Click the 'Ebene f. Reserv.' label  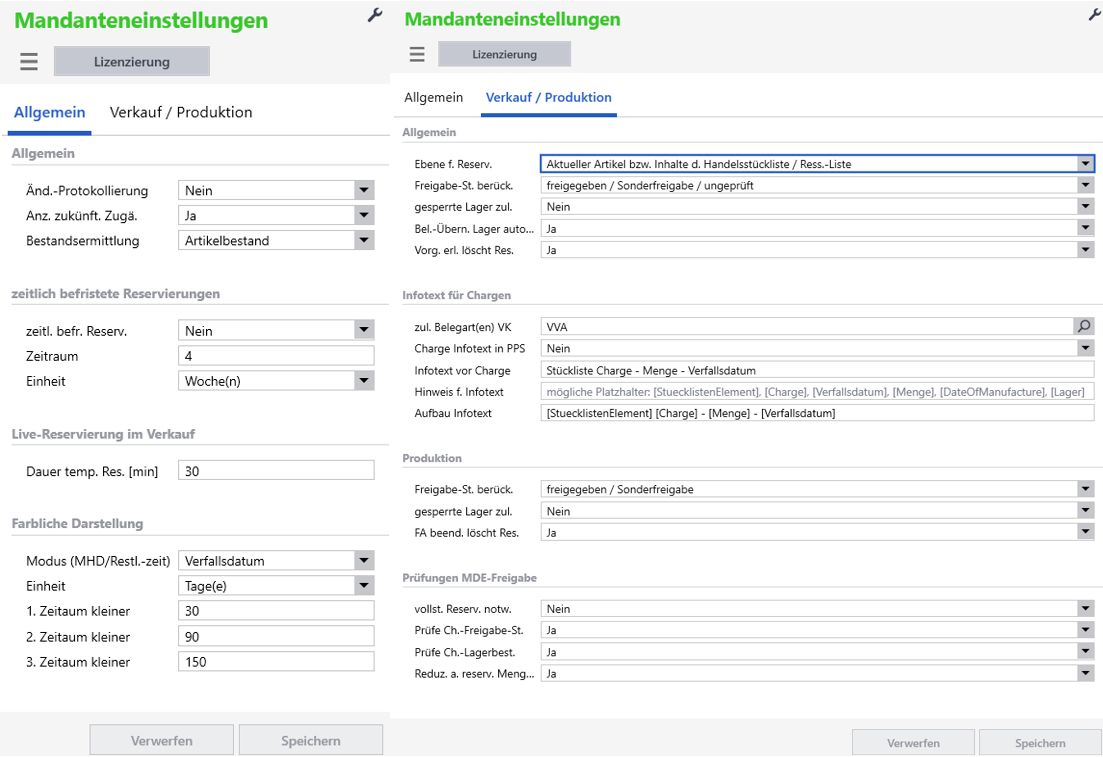pyautogui.click(x=453, y=164)
